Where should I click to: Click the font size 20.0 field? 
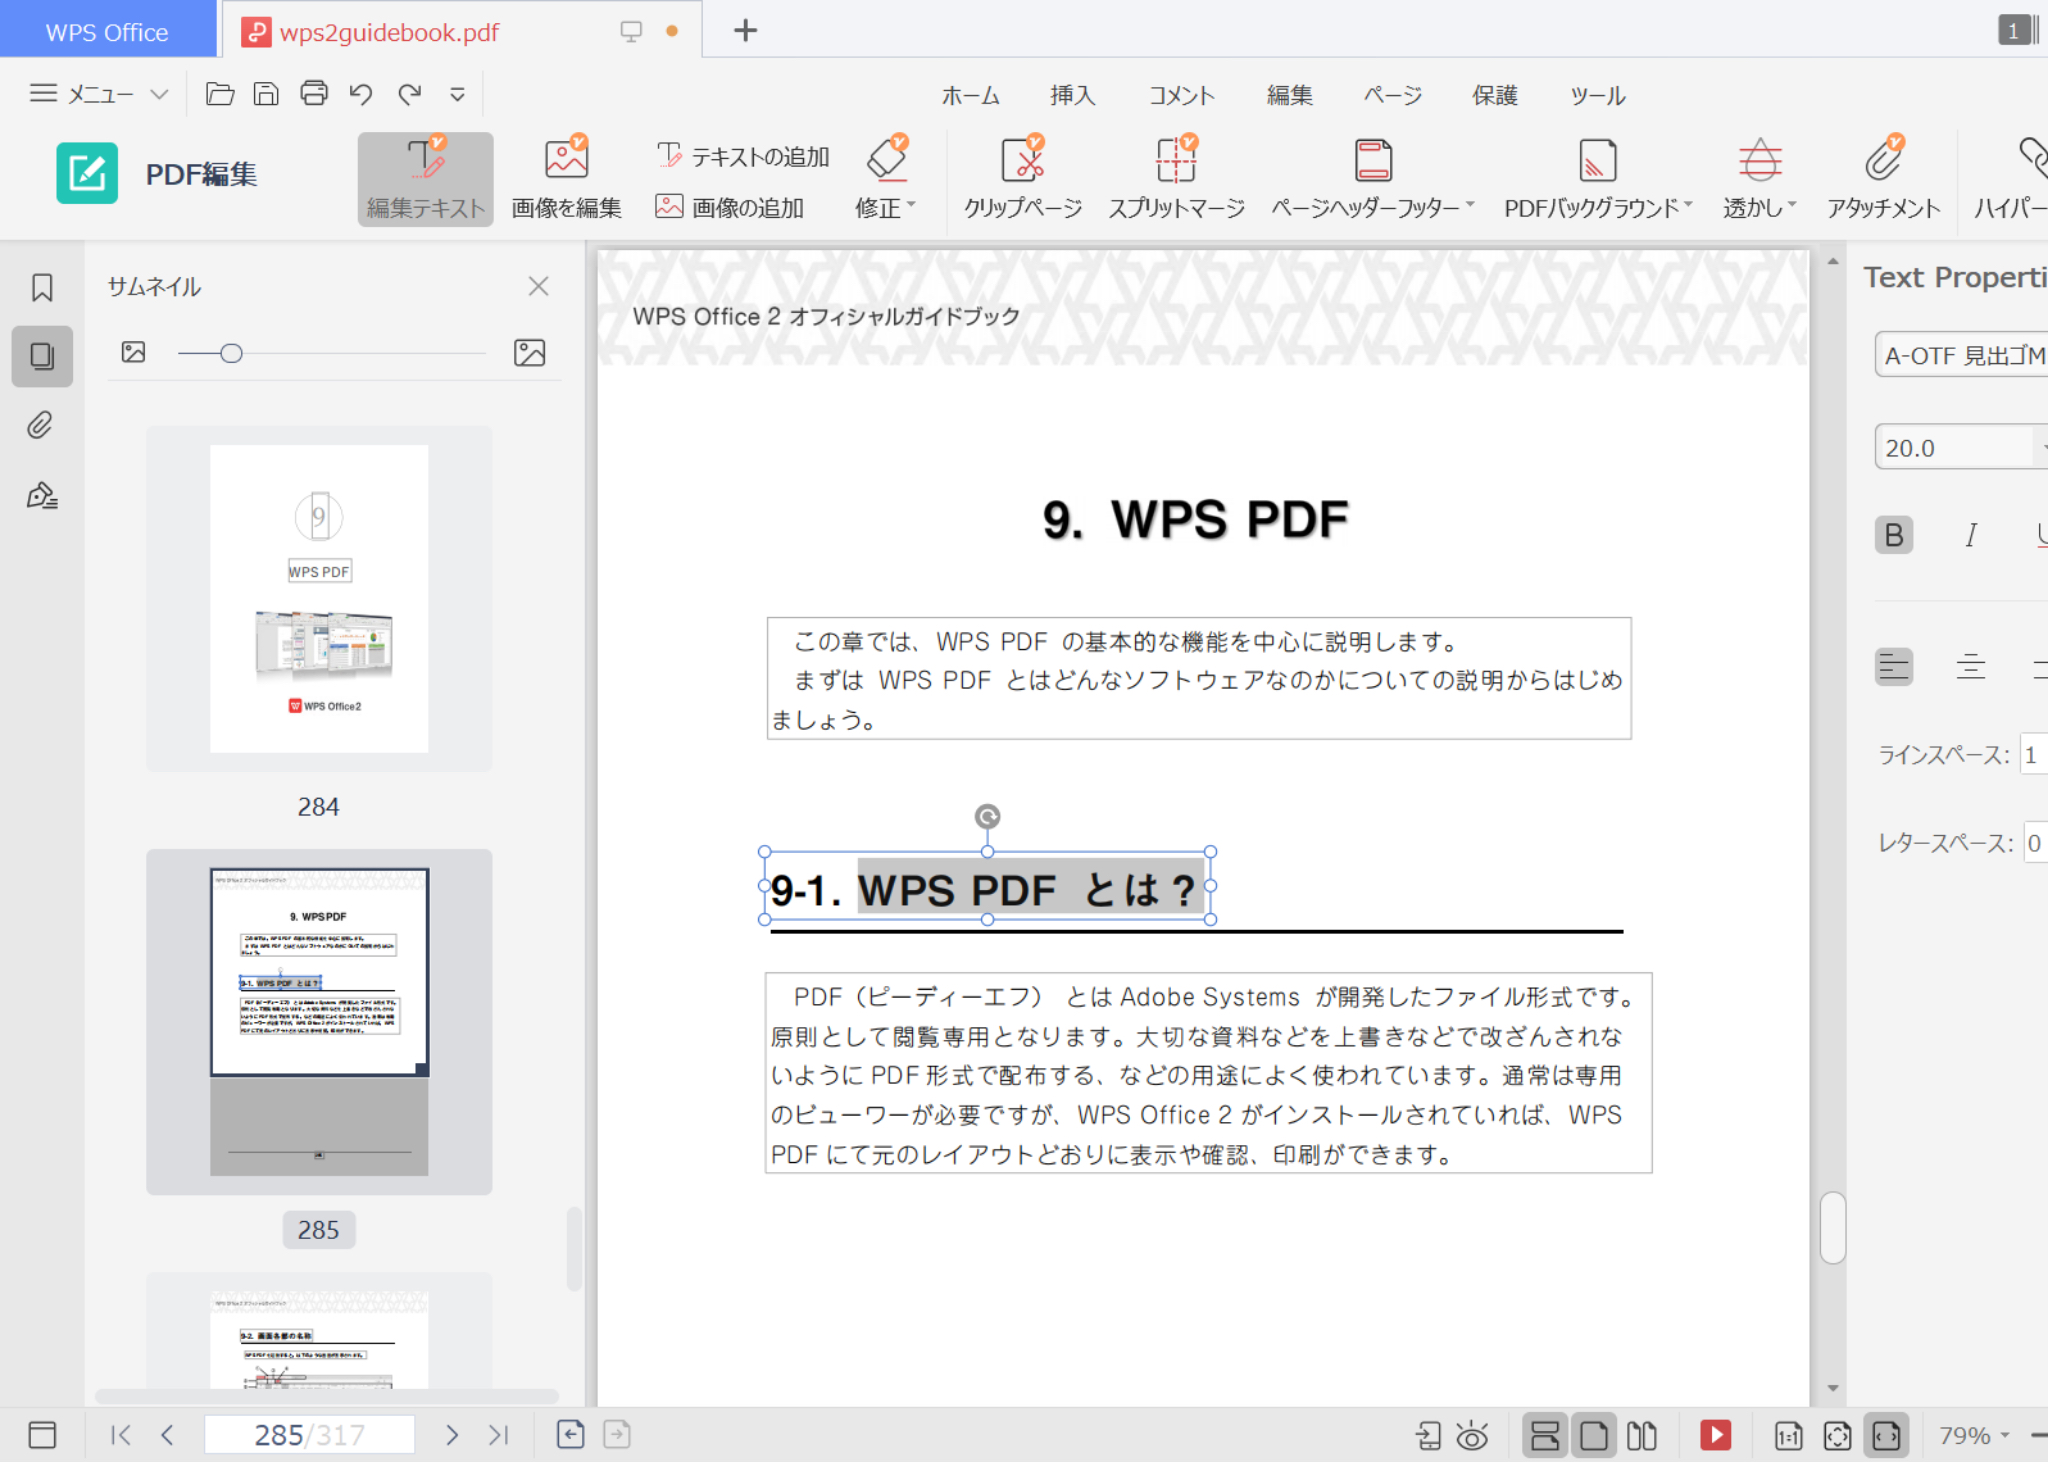tap(1956, 448)
